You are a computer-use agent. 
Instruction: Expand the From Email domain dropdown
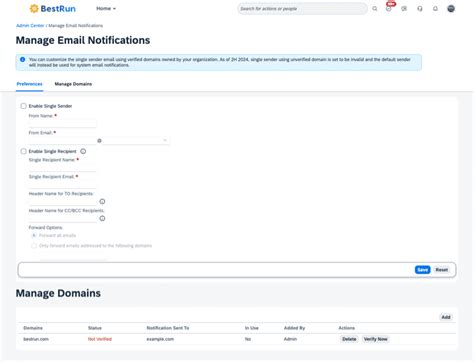[x=136, y=141]
